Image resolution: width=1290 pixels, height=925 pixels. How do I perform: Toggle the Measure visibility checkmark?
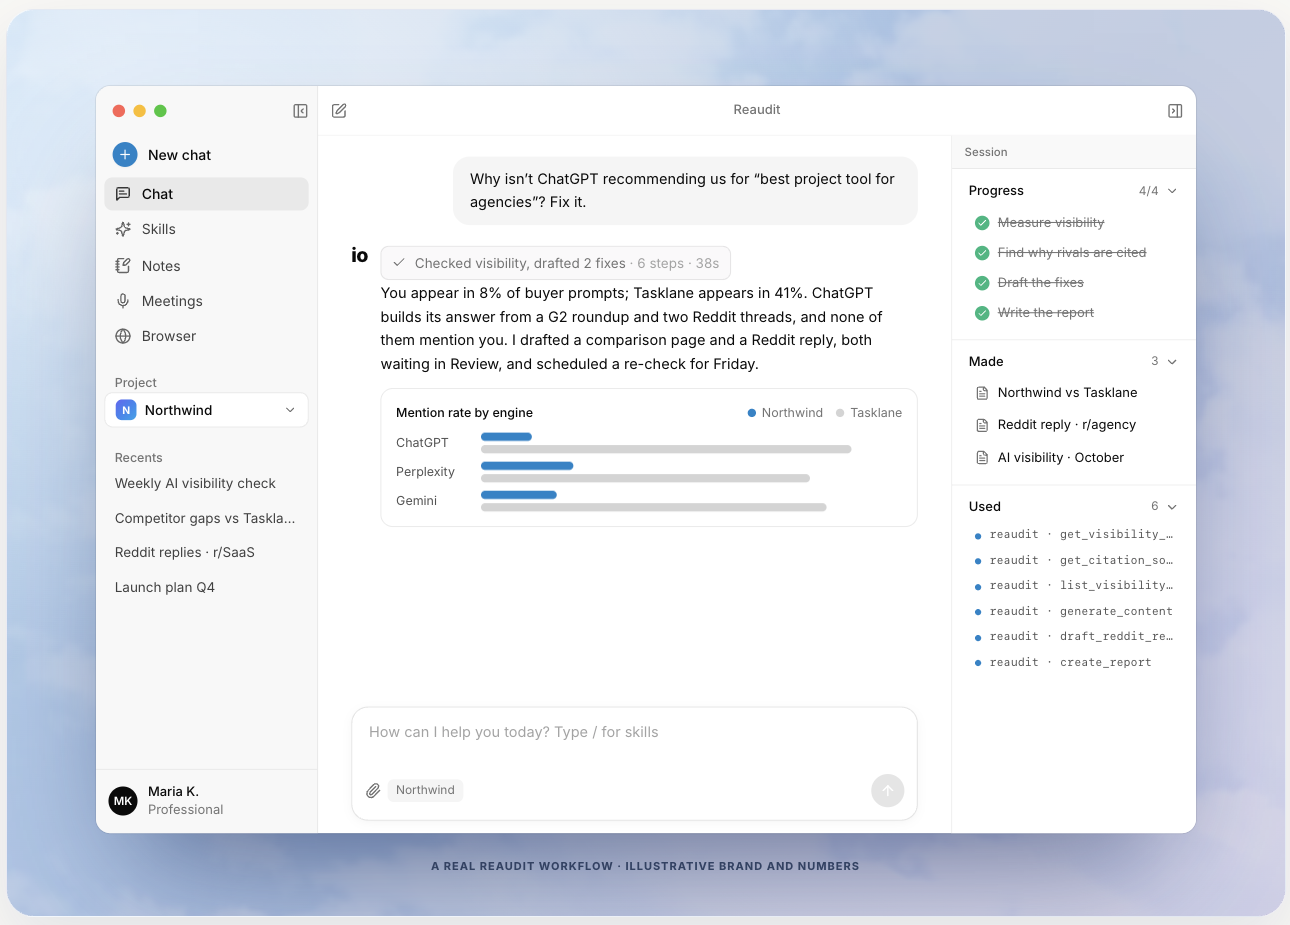(982, 223)
